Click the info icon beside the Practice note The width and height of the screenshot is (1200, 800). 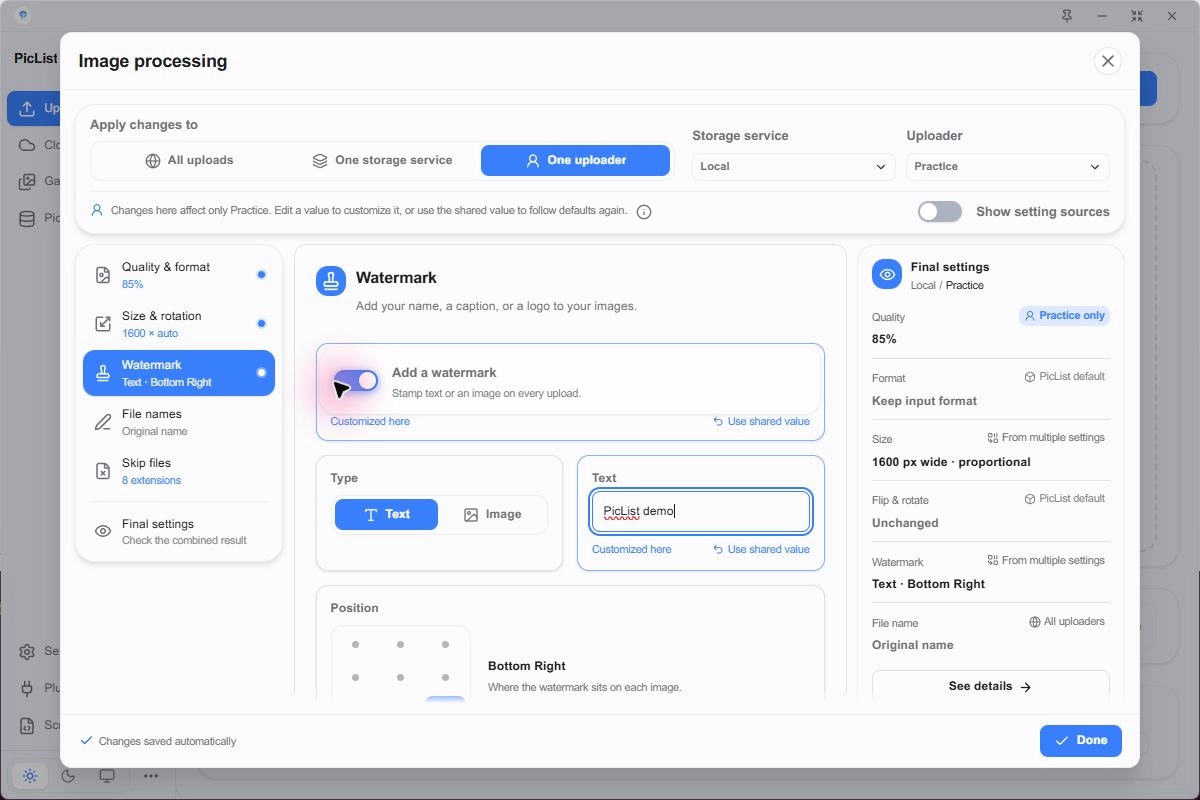tap(644, 212)
